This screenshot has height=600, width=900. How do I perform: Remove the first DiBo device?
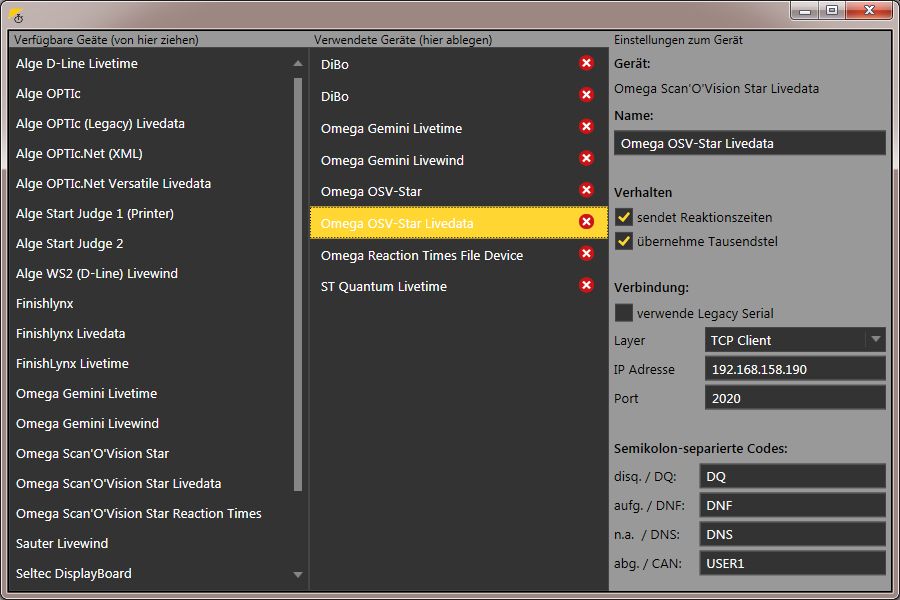(586, 63)
